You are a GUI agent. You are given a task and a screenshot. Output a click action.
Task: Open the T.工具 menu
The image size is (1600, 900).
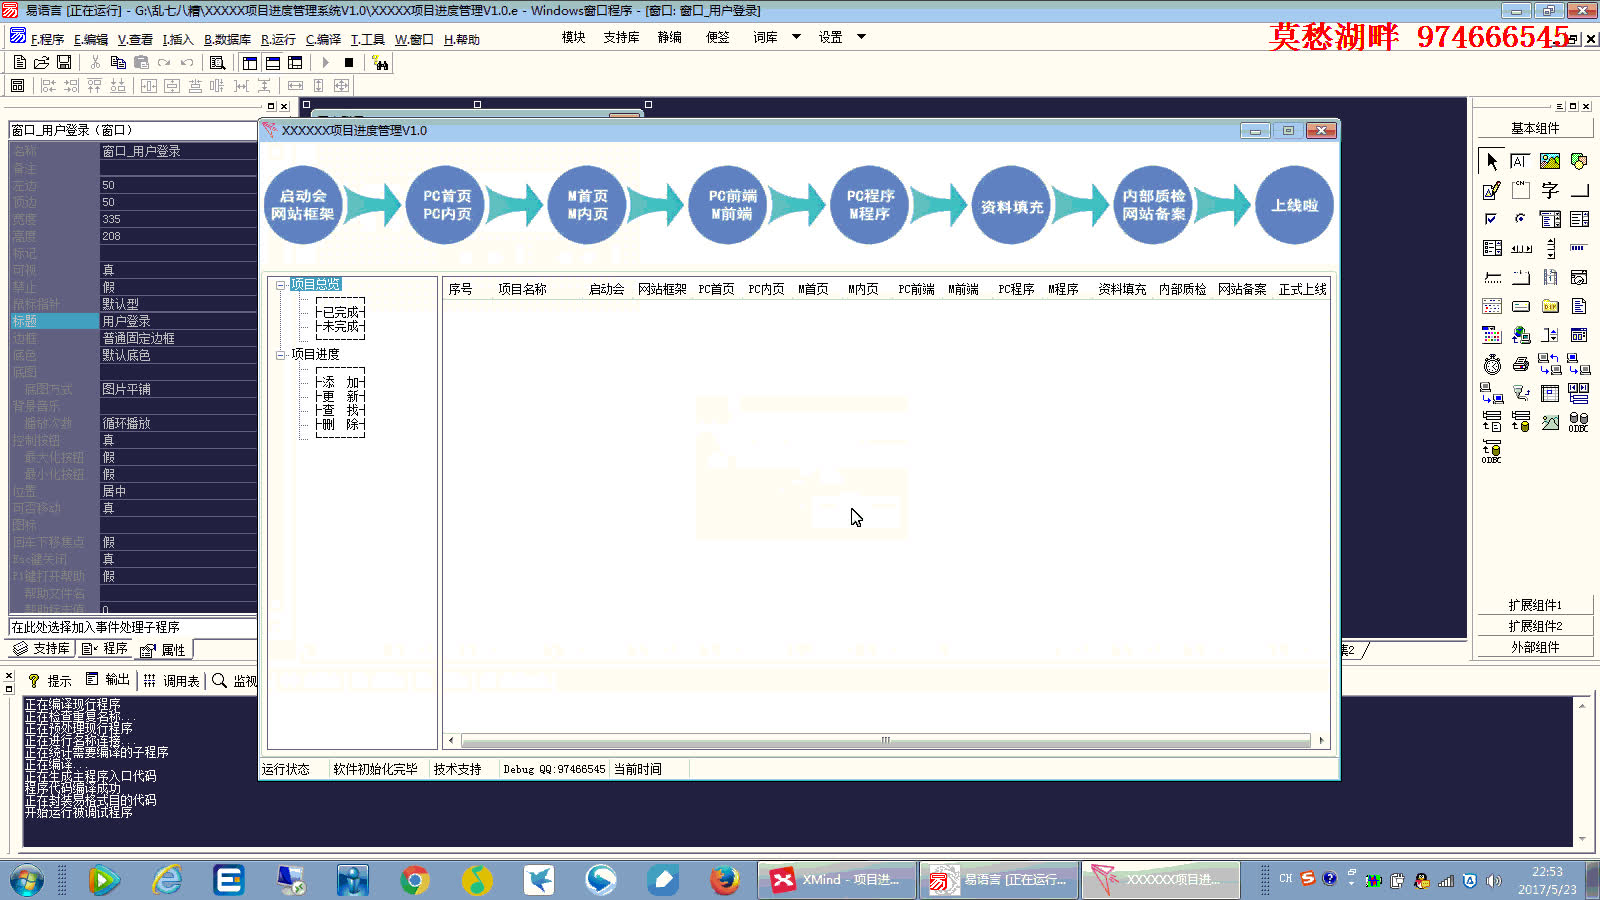pos(368,39)
